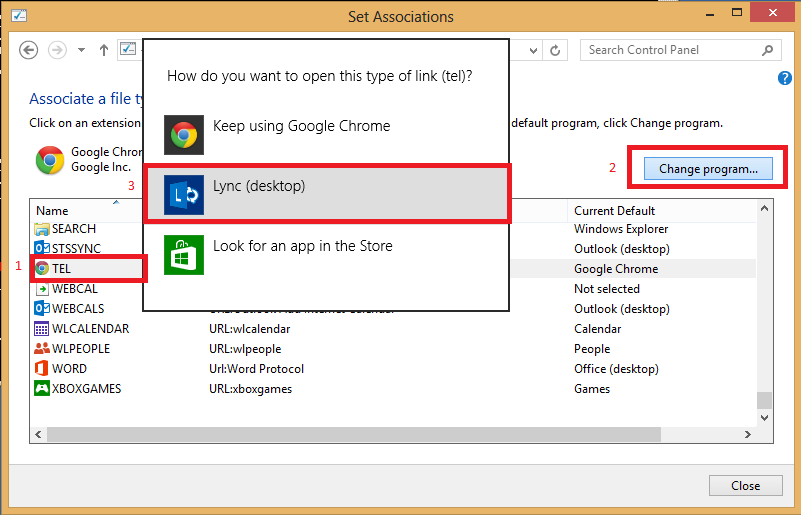The height and width of the screenshot is (515, 801).
Task: Click the Games default entry
Action: 592,388
